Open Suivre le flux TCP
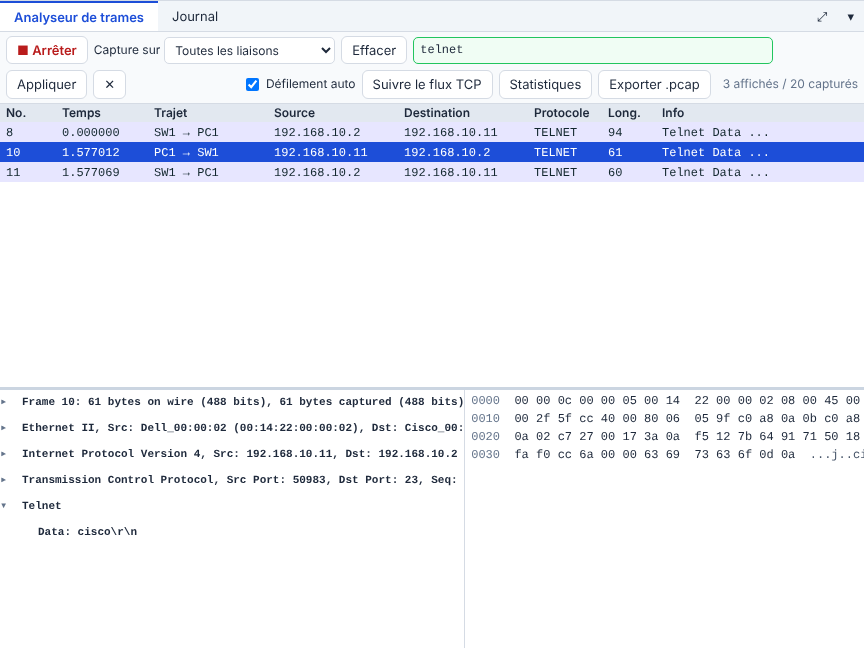Image resolution: width=864 pixels, height=648 pixels. 427,84
